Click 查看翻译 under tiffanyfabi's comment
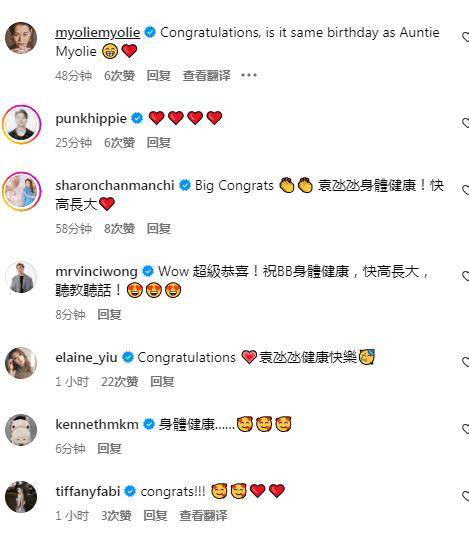 (203, 515)
